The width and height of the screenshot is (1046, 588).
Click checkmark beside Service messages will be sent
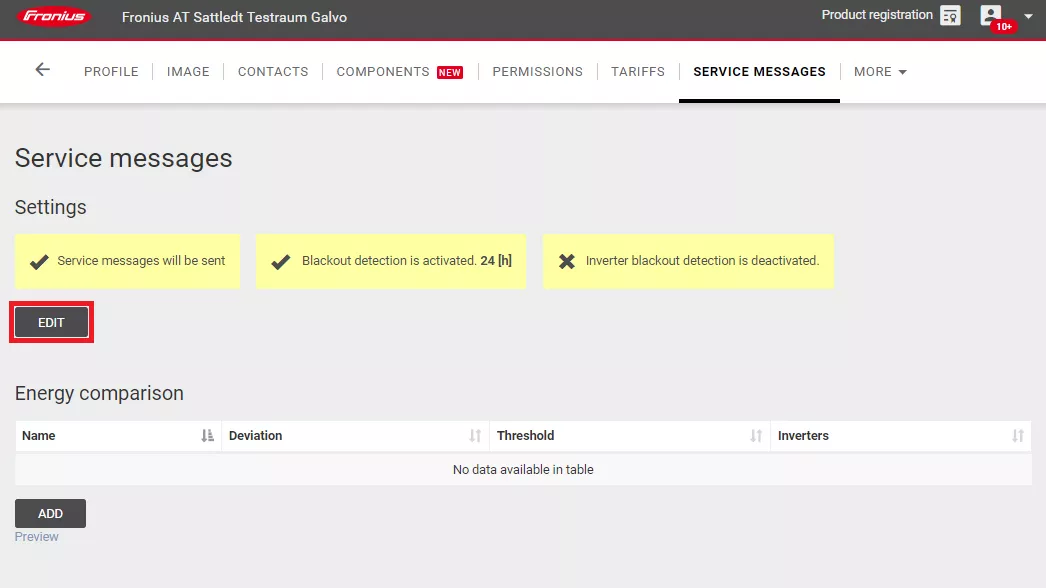[x=39, y=262]
